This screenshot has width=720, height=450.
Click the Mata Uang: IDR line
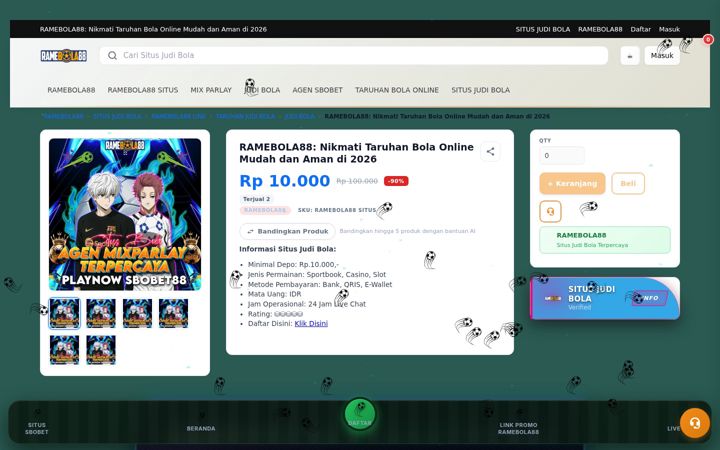coord(275,294)
